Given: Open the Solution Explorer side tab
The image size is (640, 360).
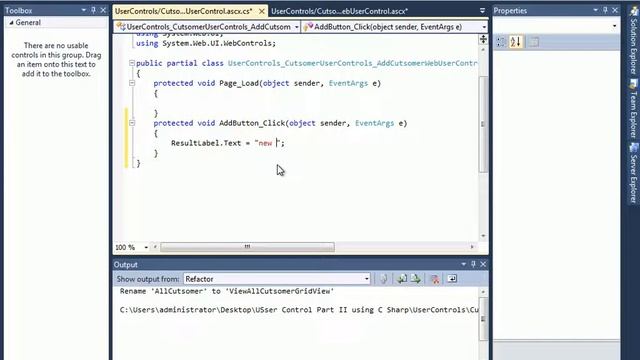Looking at the screenshot, I should 633,41.
